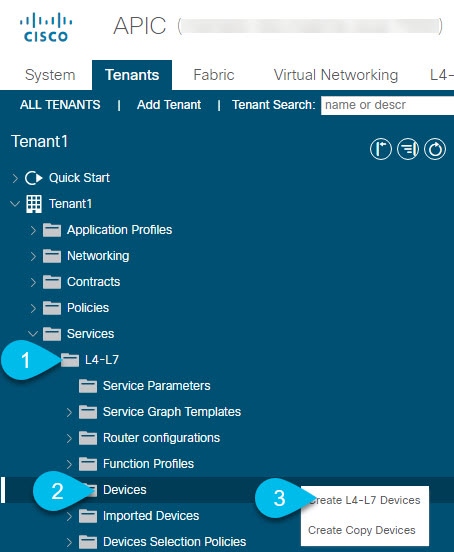Expand the Policies chevron

tap(33, 308)
